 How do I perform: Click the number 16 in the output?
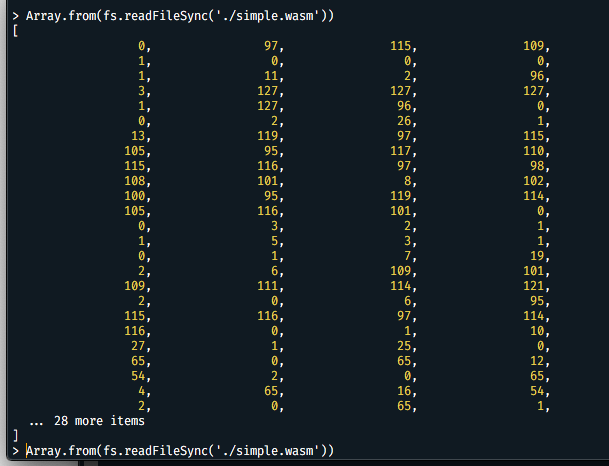point(406,391)
